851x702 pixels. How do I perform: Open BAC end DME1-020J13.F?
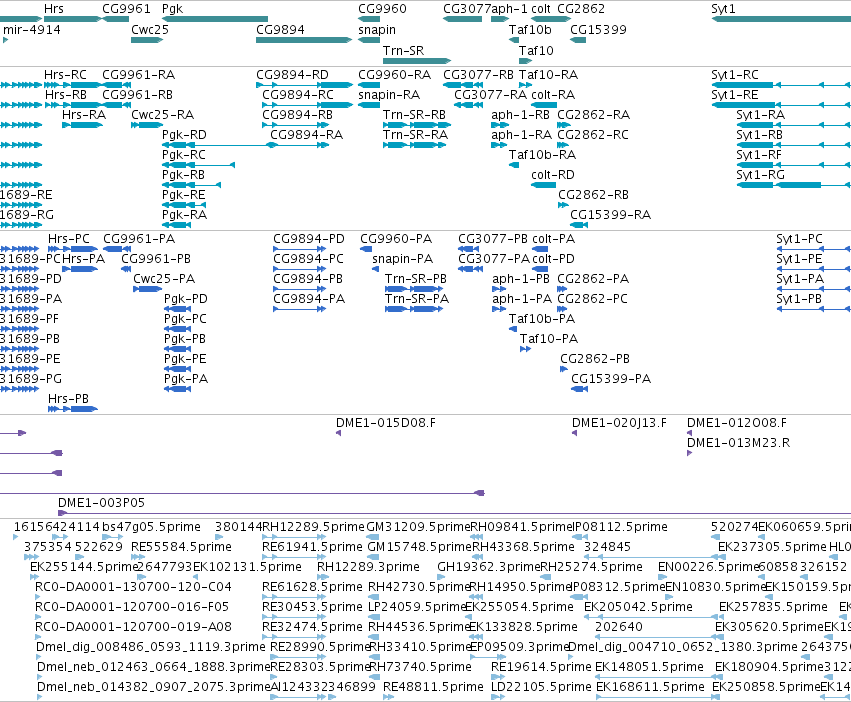(574, 433)
